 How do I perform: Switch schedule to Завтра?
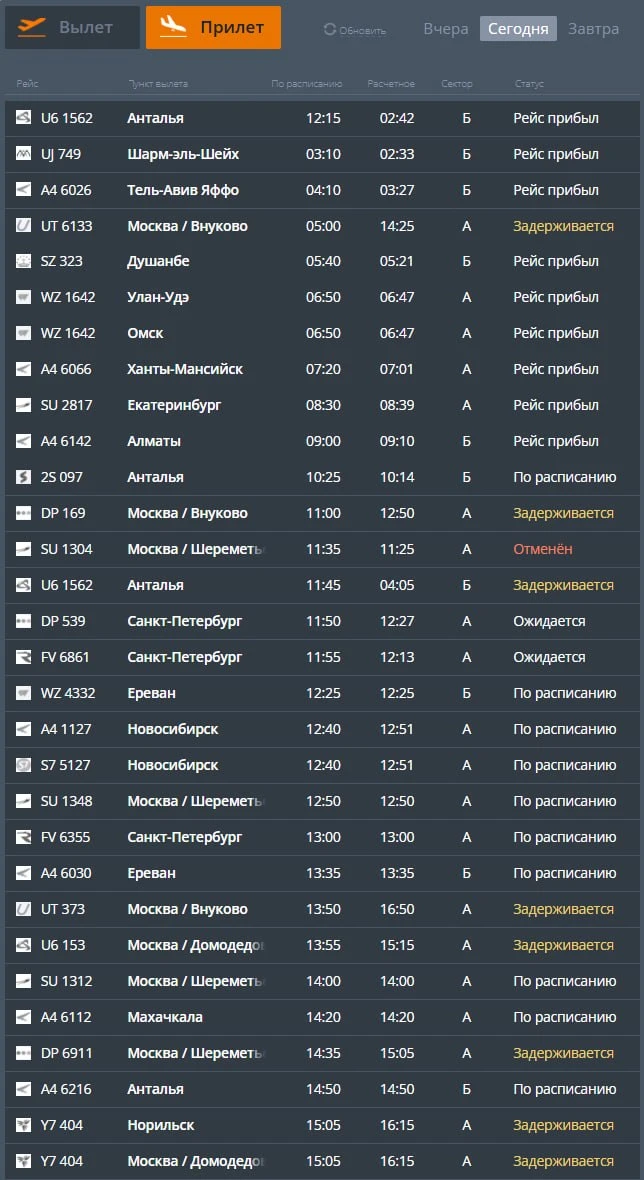594,29
